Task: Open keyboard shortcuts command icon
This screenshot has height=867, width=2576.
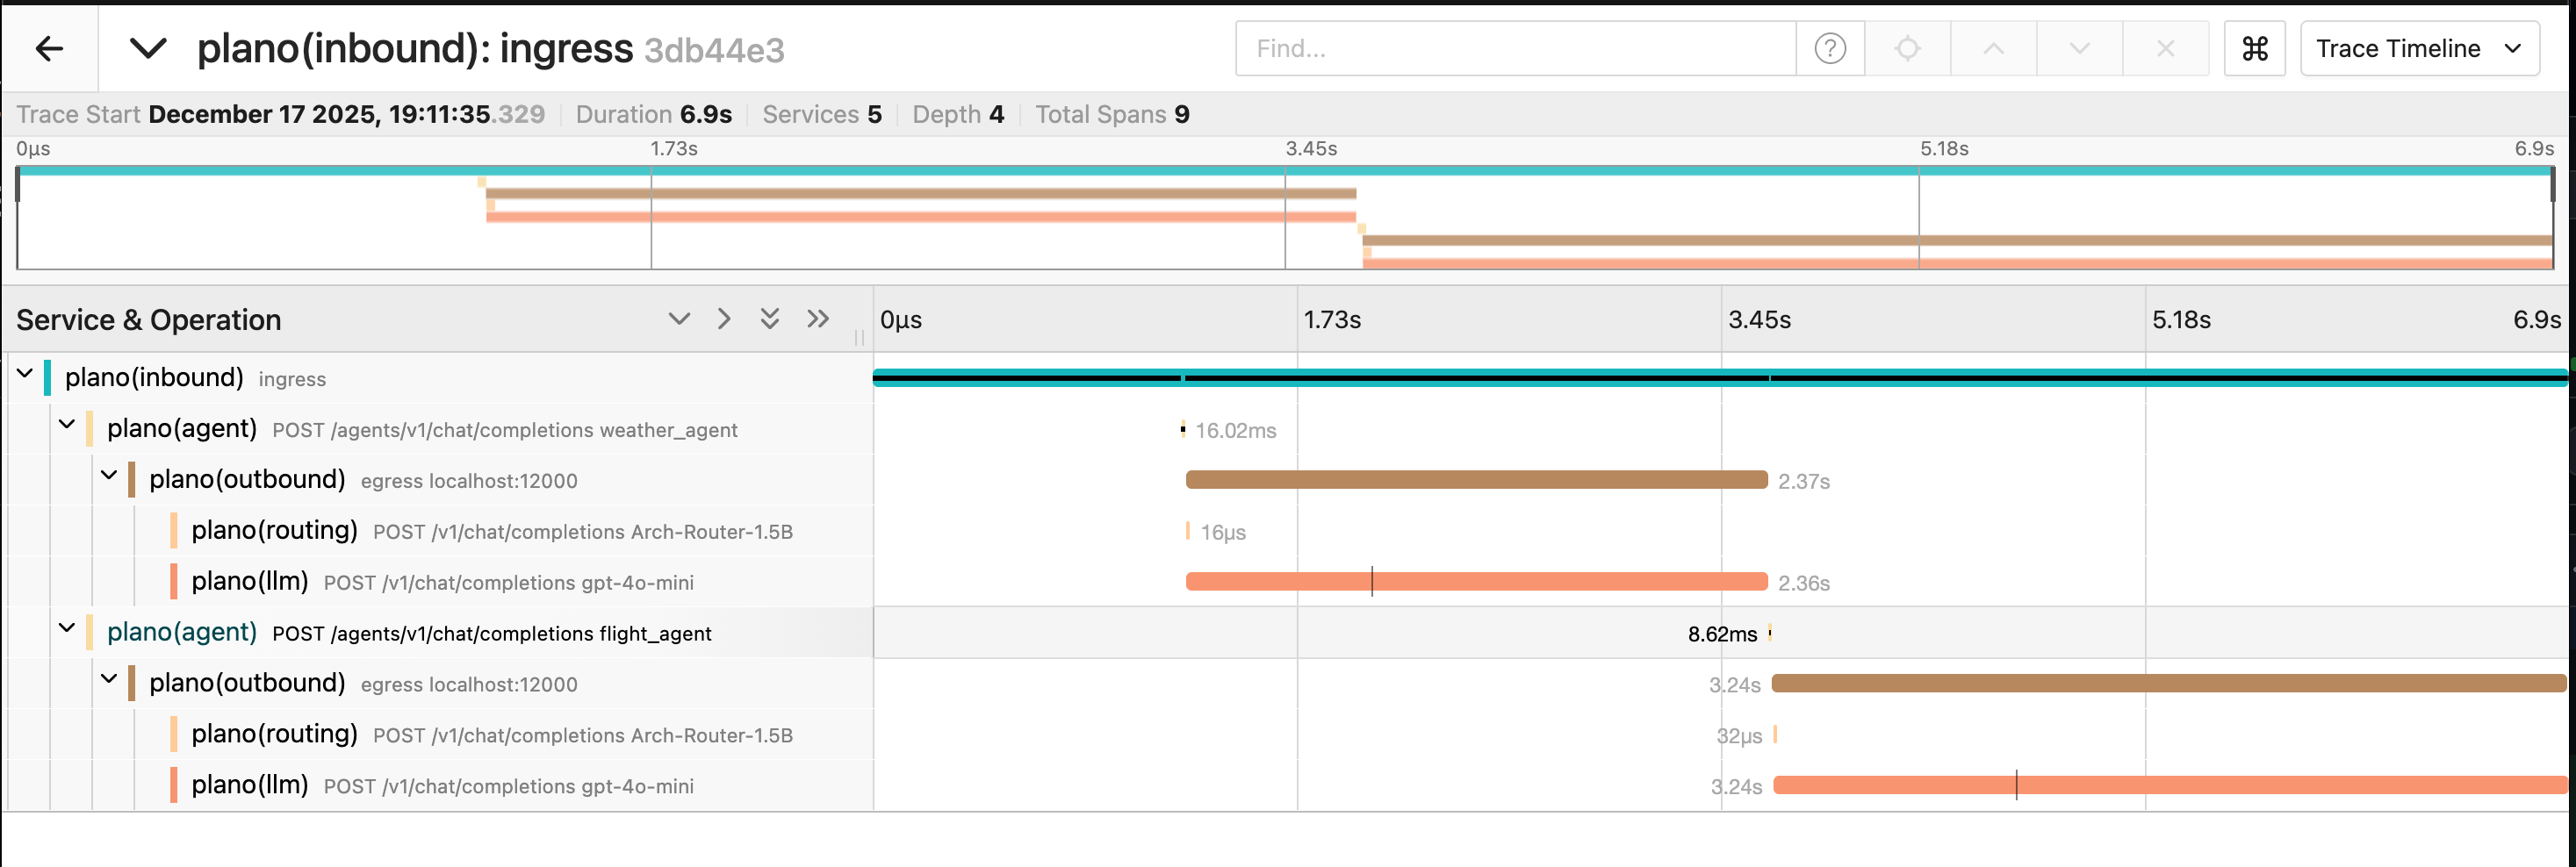Action: pyautogui.click(x=2254, y=48)
